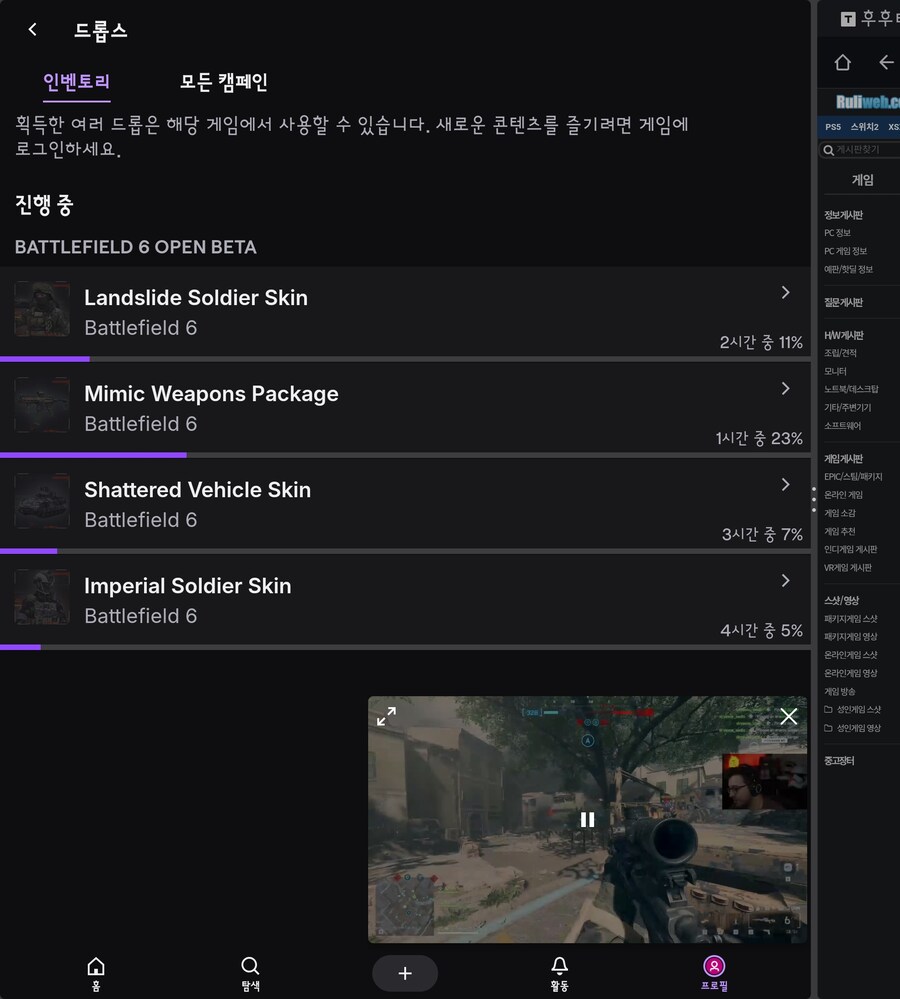Image resolution: width=900 pixels, height=999 pixels.
Task: Open the 활동 bell notifications icon
Action: tap(559, 971)
